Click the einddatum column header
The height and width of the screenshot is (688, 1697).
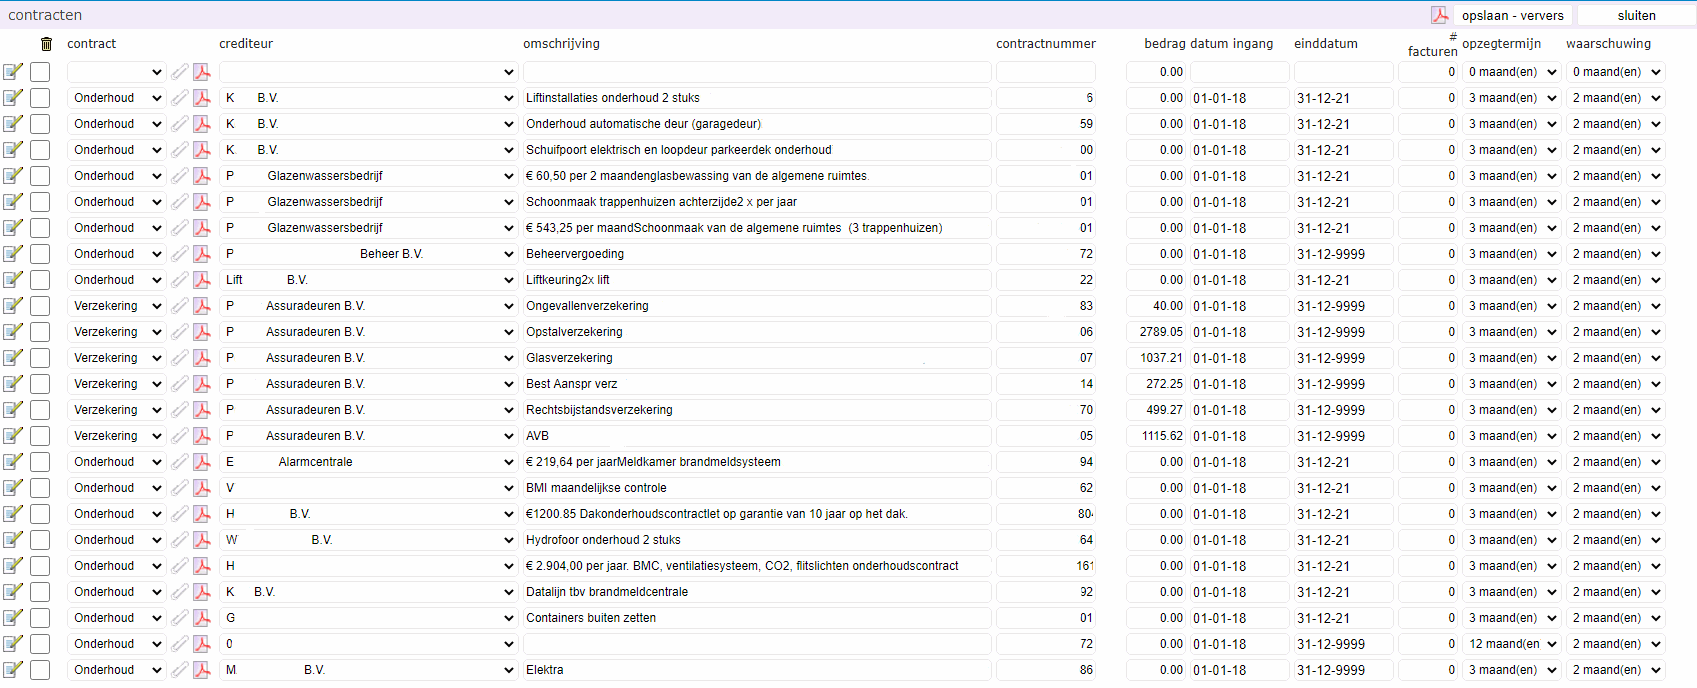click(x=1326, y=44)
